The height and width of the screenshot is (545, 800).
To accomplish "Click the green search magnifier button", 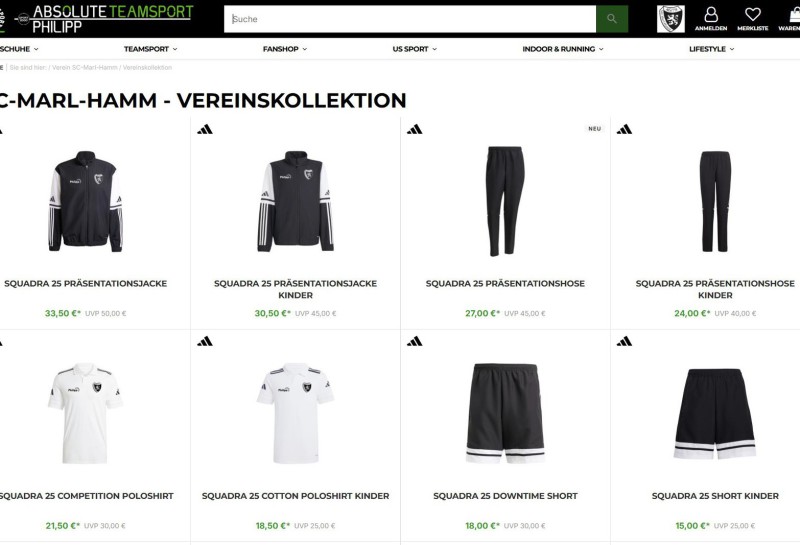I will (612, 19).
